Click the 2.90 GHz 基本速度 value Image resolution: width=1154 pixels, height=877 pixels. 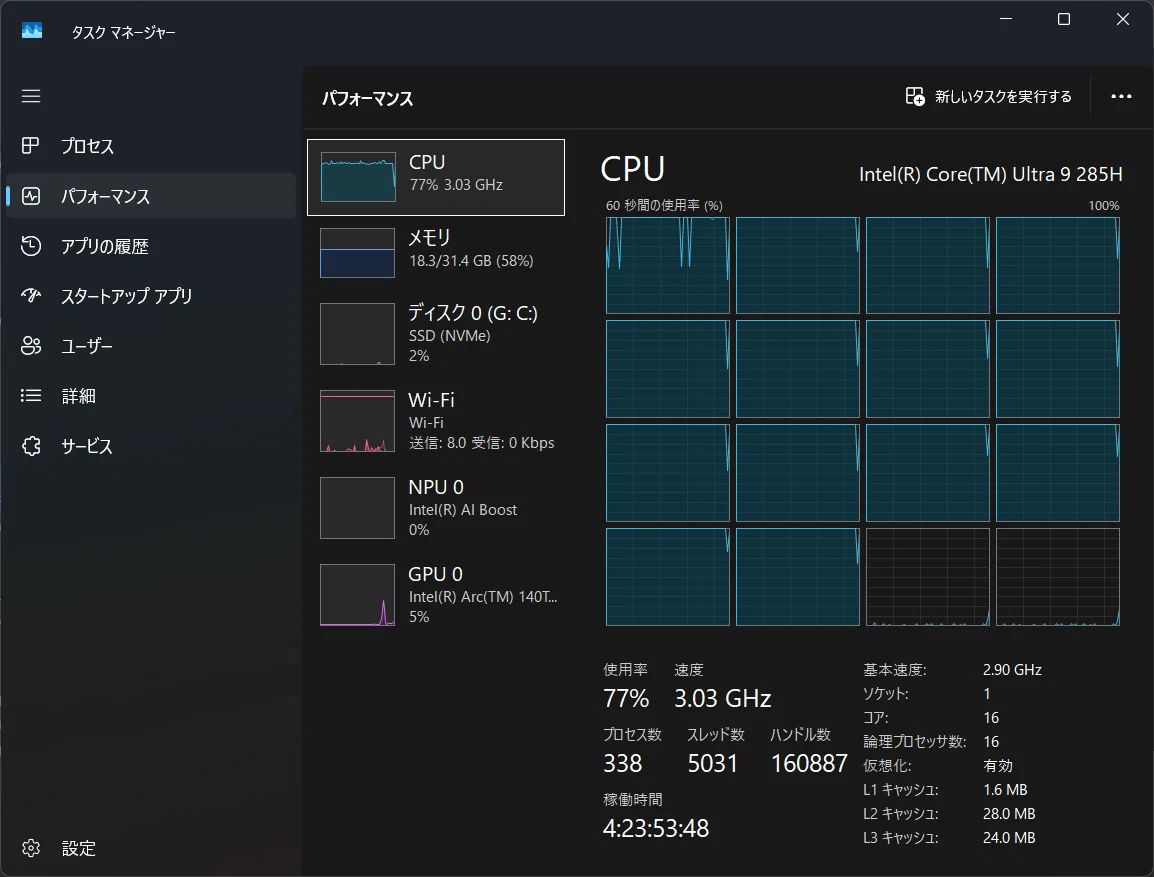tap(1012, 670)
